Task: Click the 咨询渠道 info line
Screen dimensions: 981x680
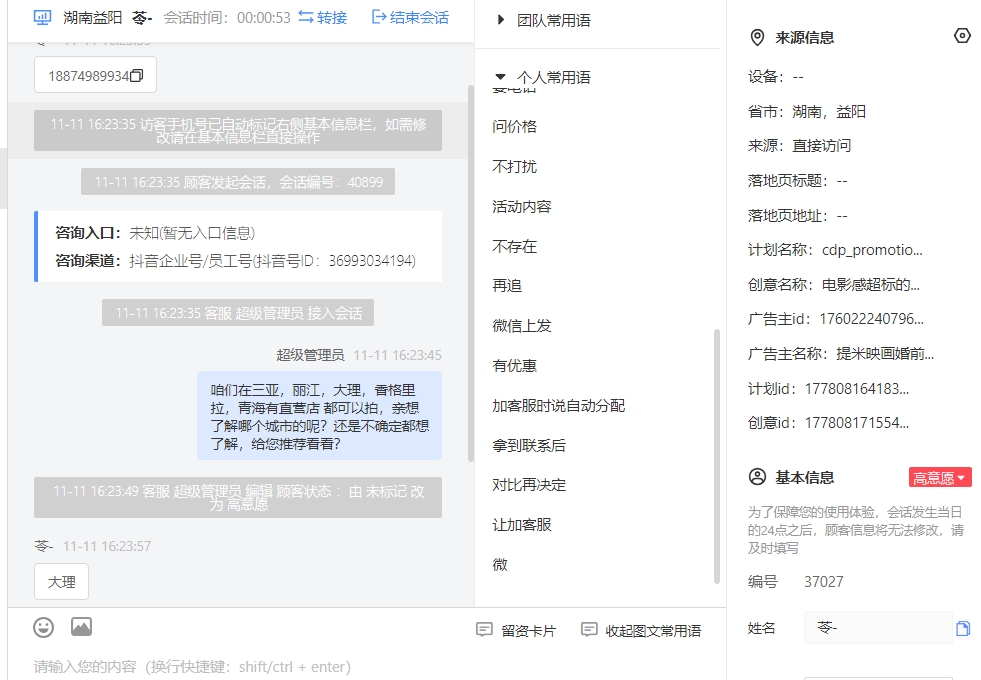Action: point(235,261)
